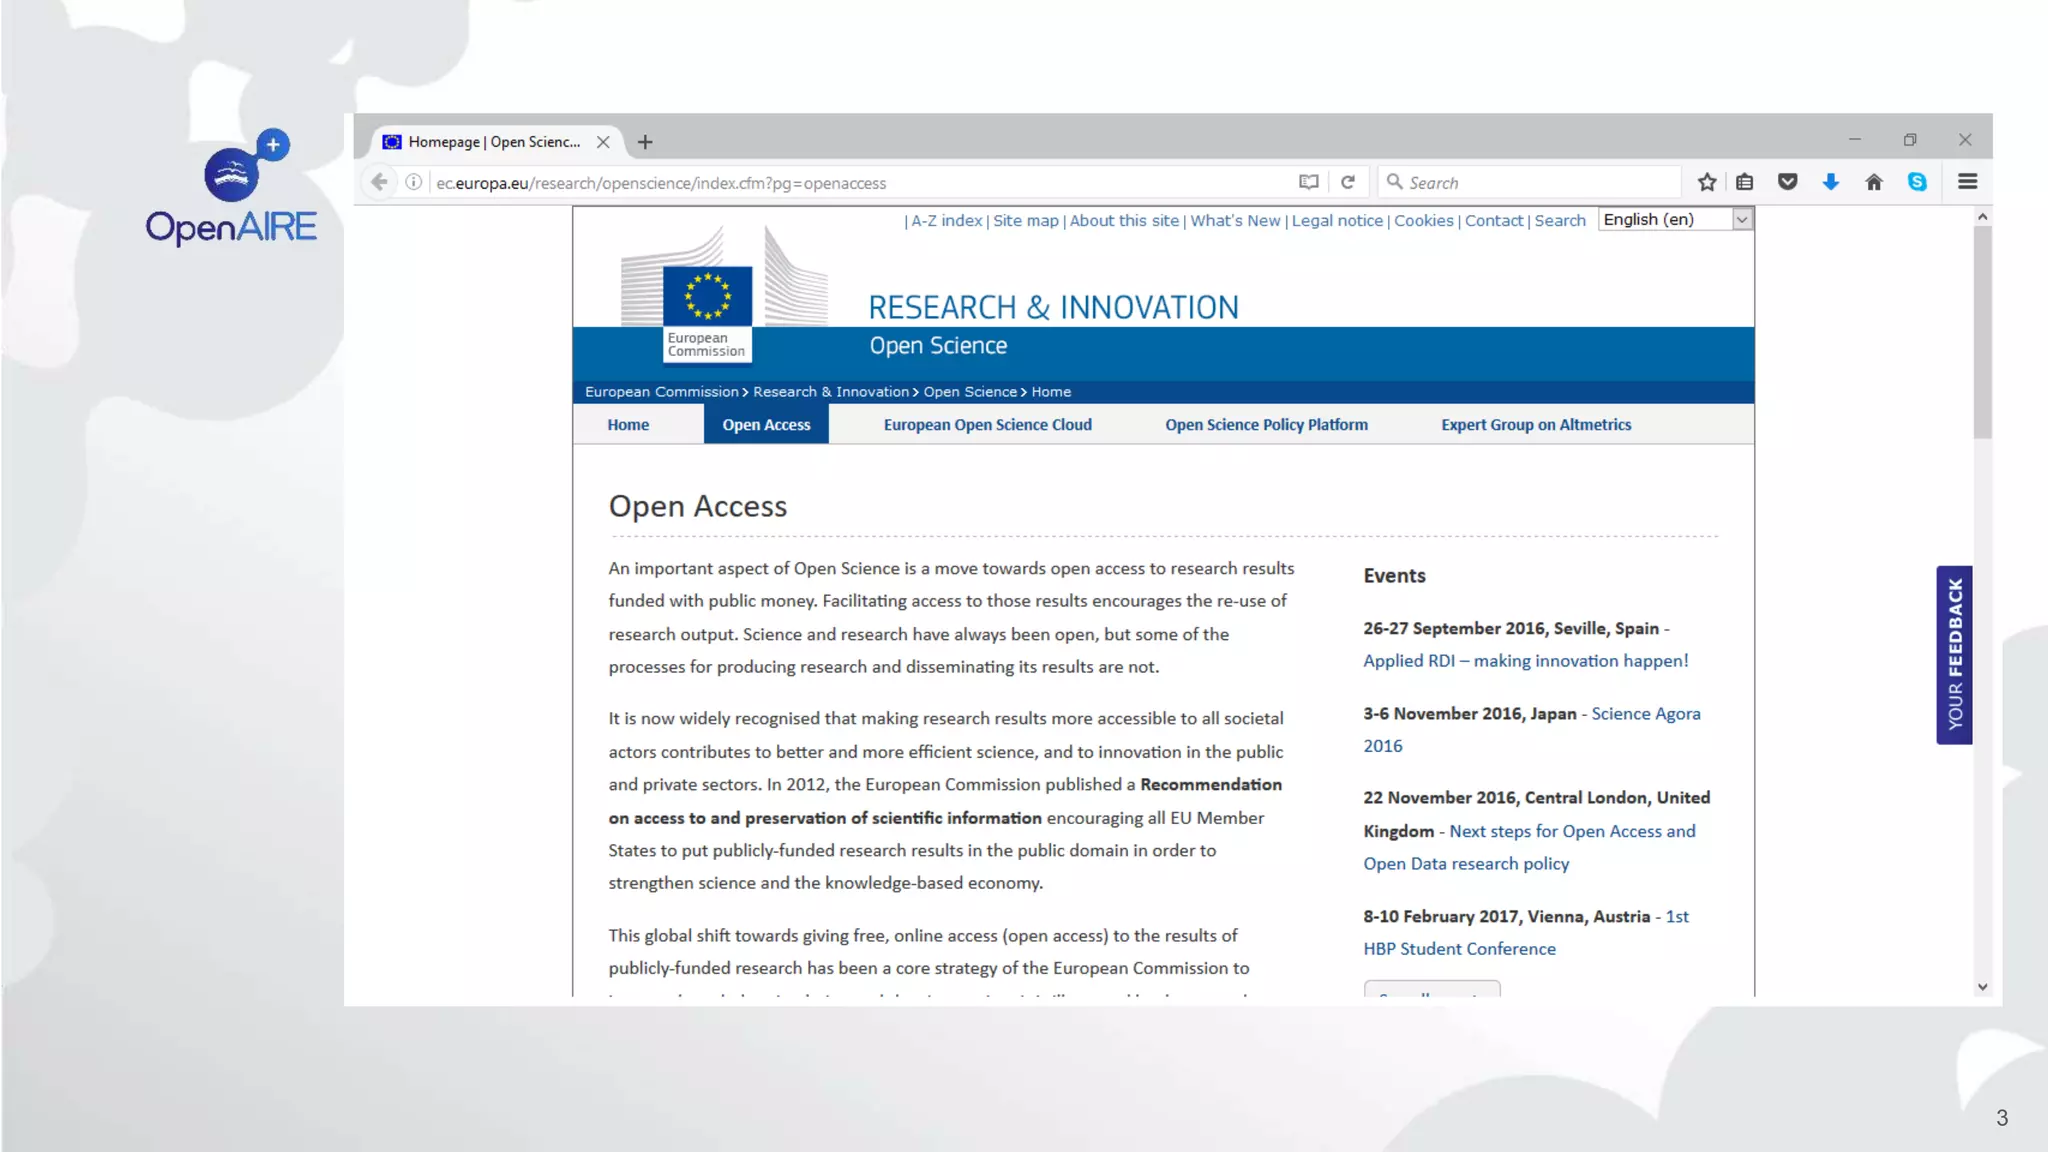Toggle reader view icon

(x=1308, y=182)
